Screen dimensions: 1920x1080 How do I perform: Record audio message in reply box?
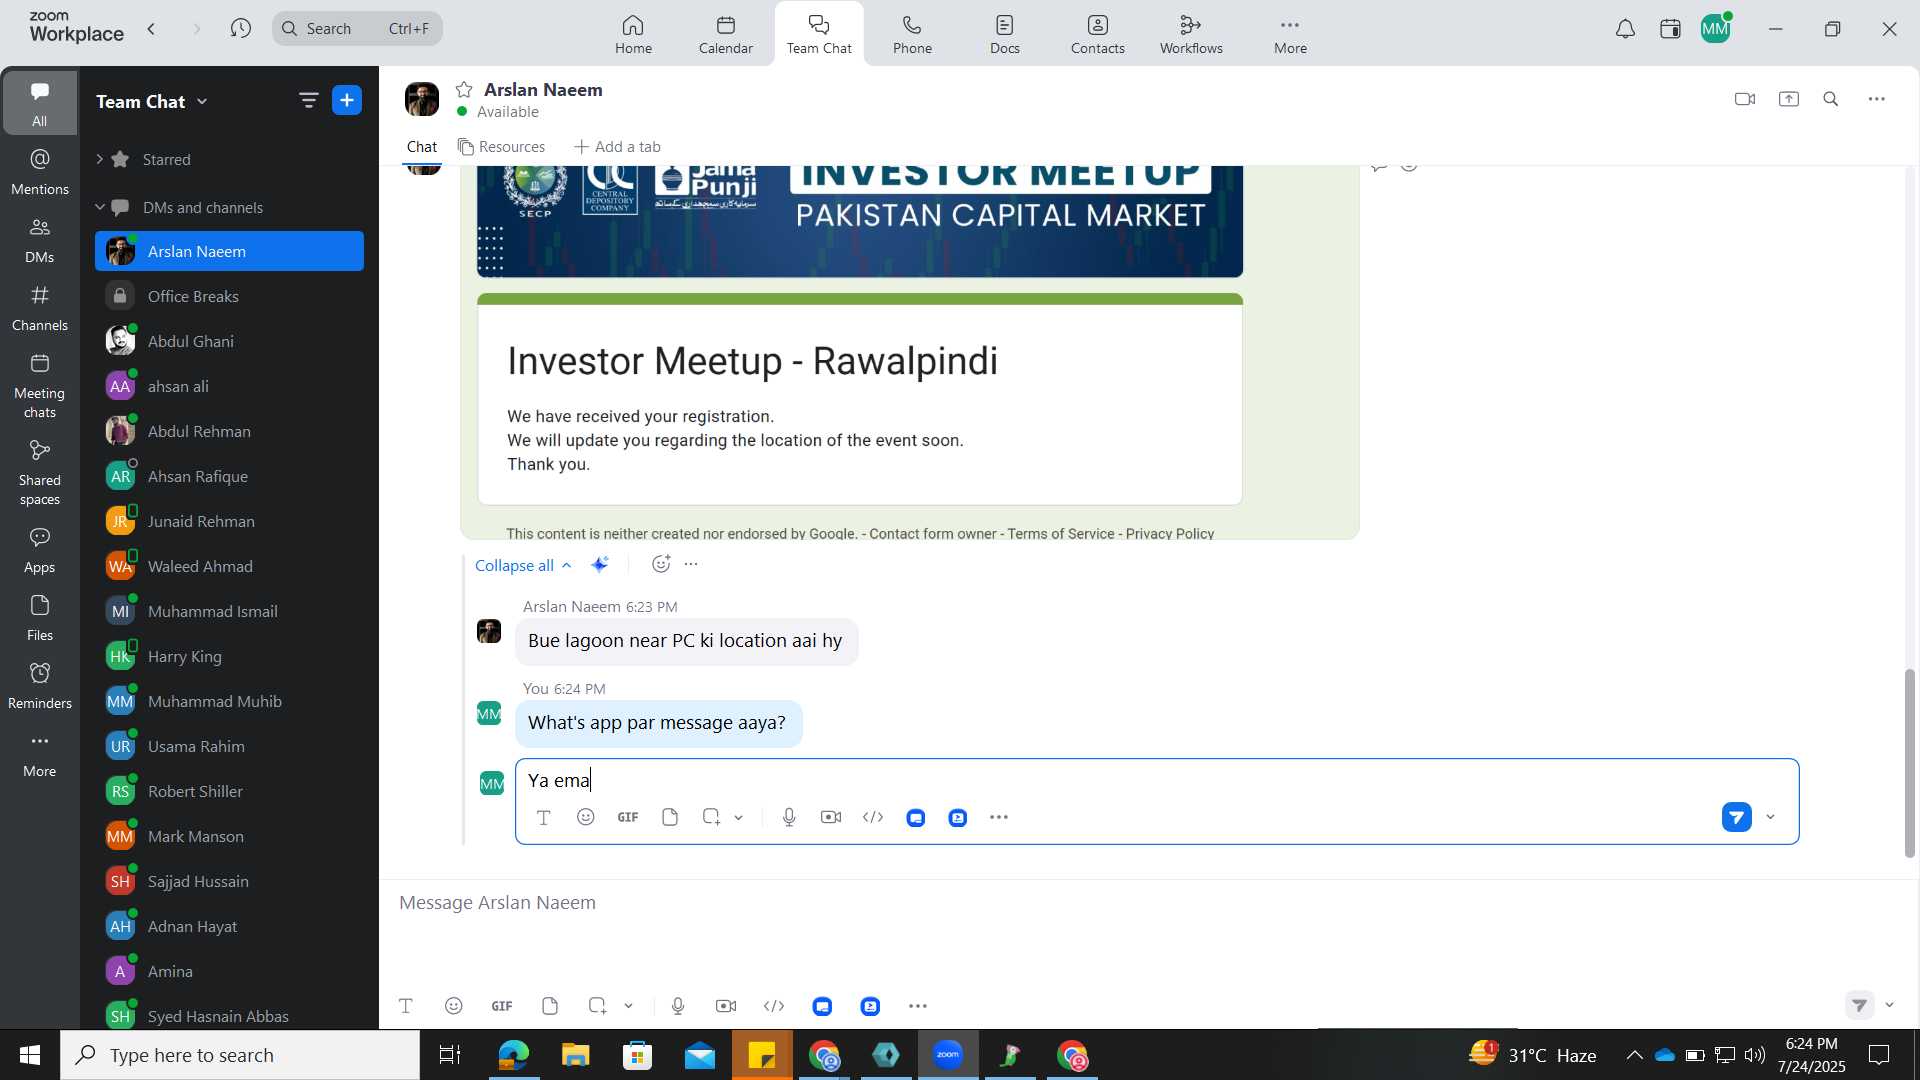[x=789, y=817]
